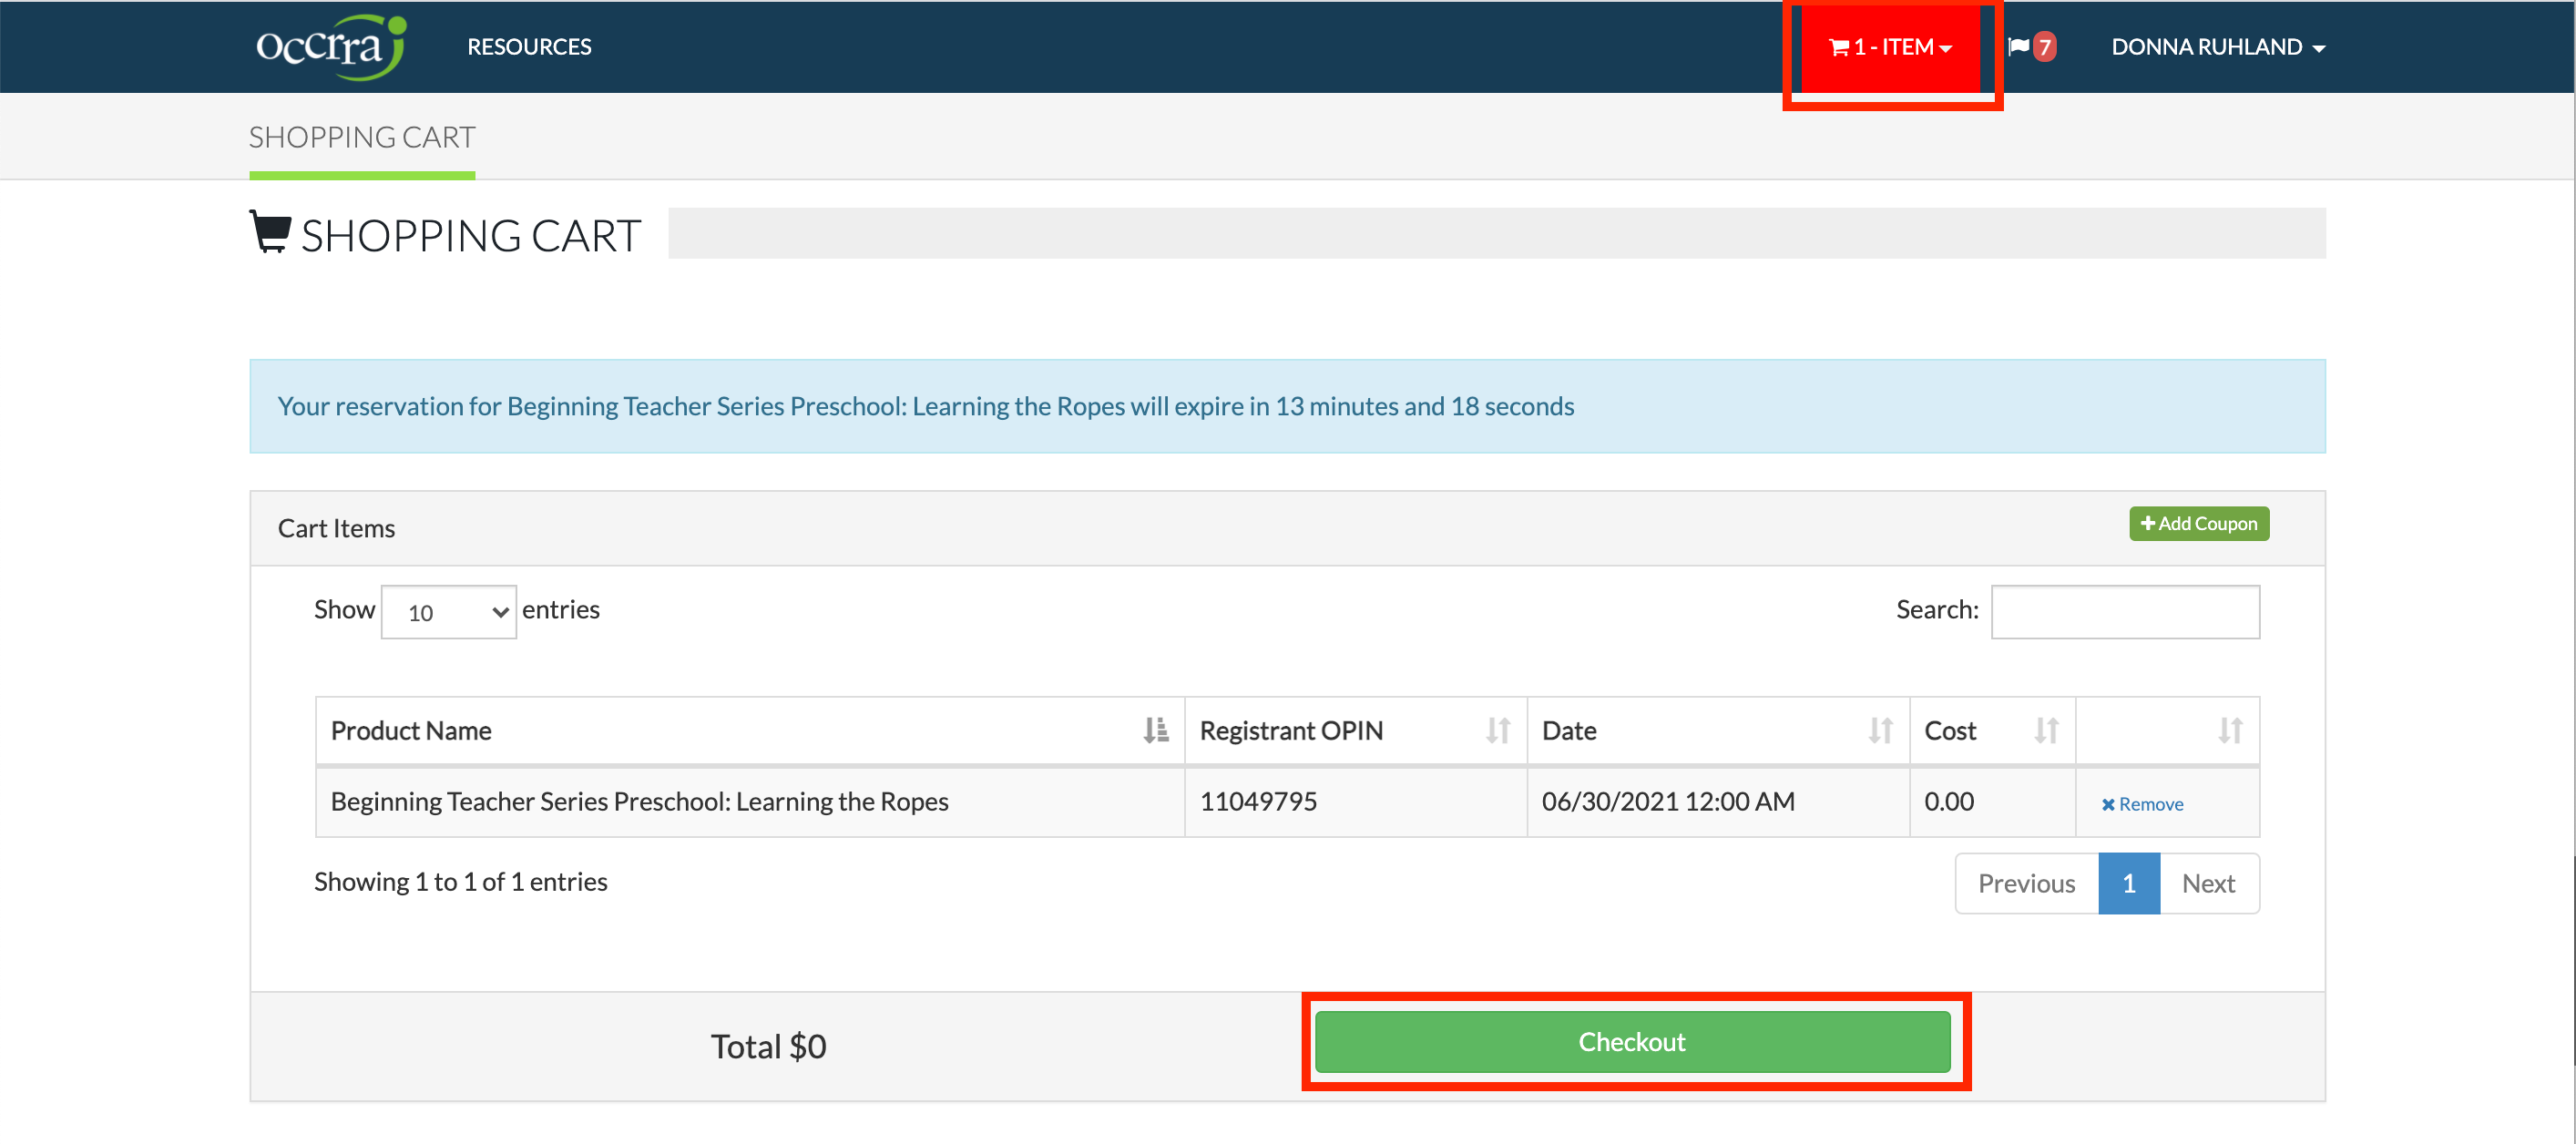Screen dimensions: 2576x1144
Task: Click the X icon to remove the cart item
Action: pyautogui.click(x=2108, y=803)
